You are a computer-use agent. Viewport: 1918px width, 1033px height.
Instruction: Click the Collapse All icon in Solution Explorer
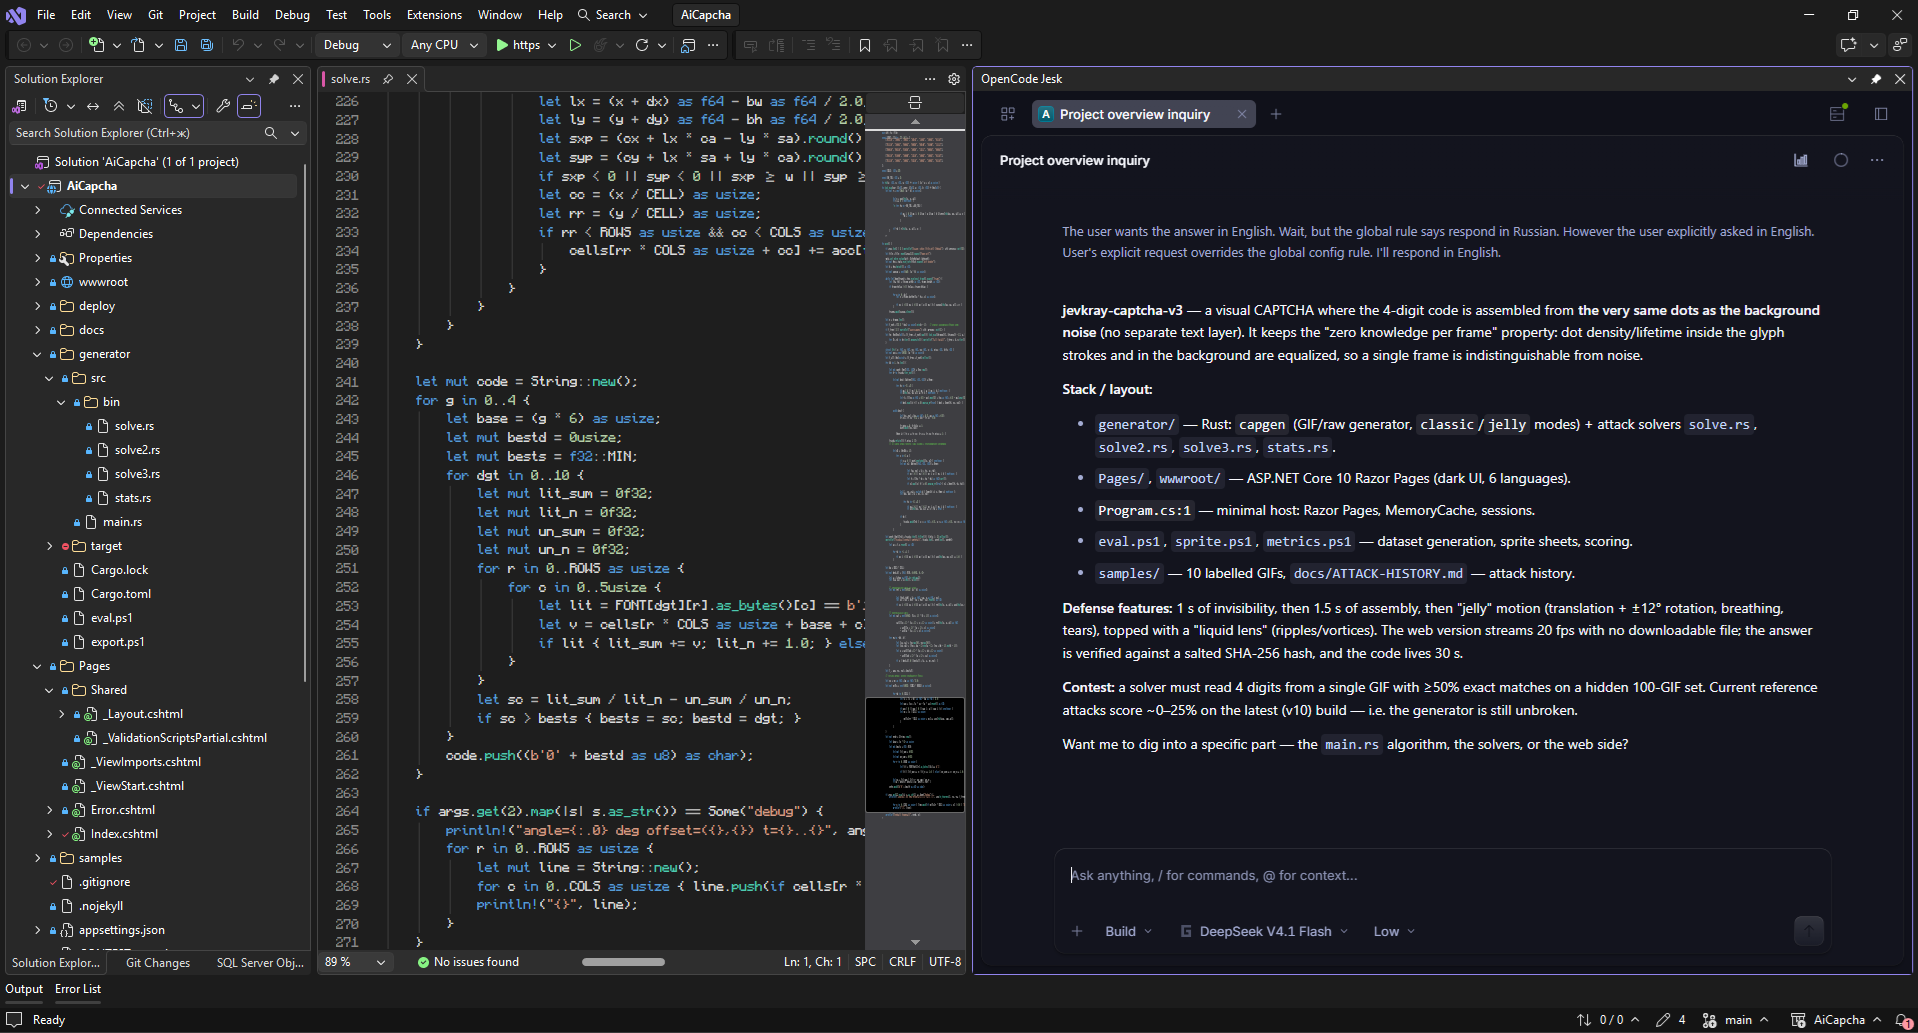coord(119,106)
